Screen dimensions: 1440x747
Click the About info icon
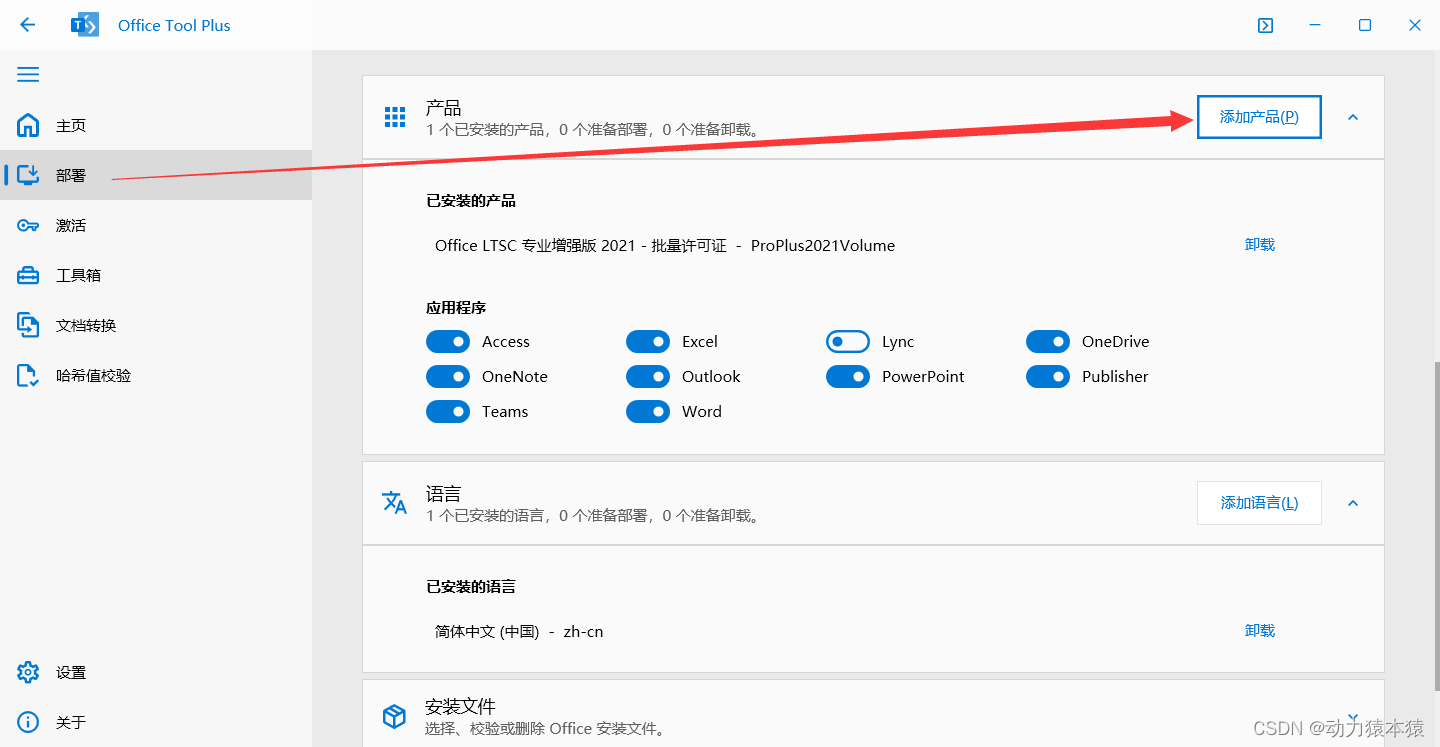28,722
